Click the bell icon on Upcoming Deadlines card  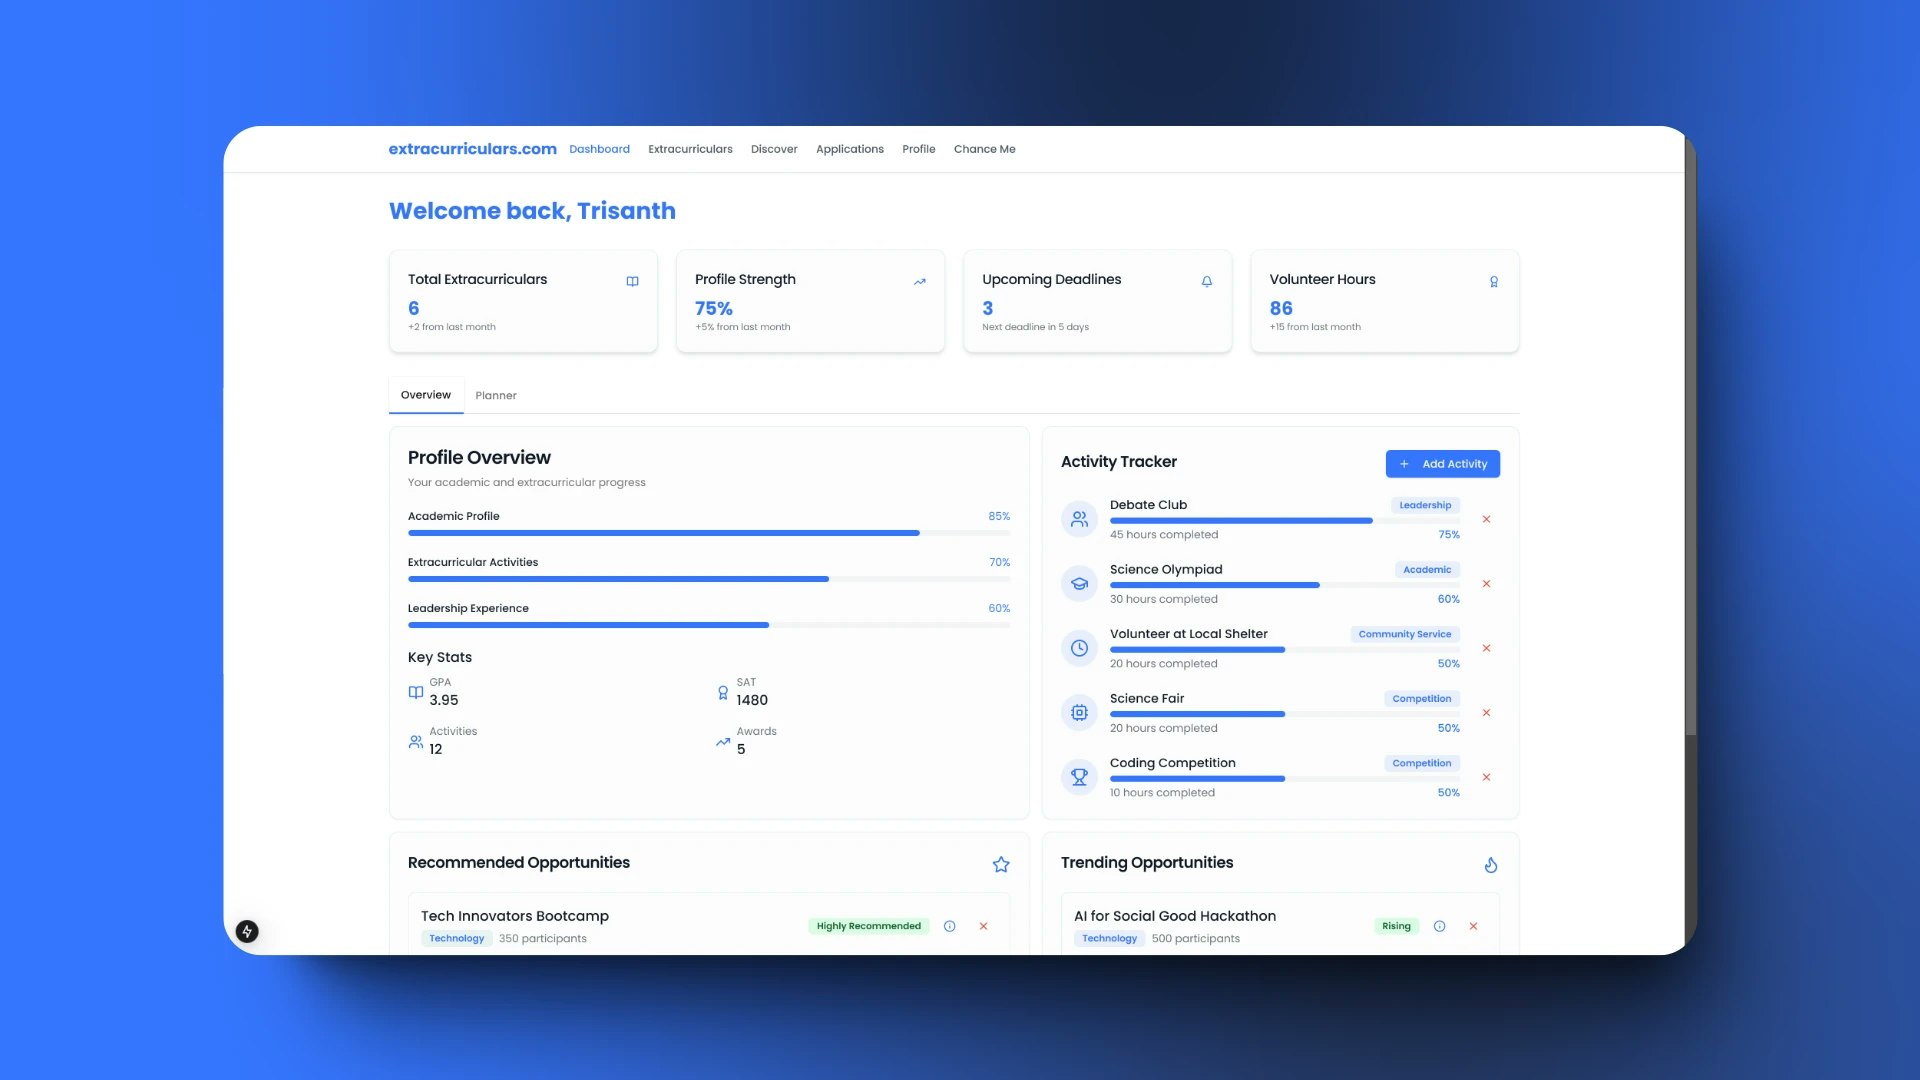[1206, 282]
